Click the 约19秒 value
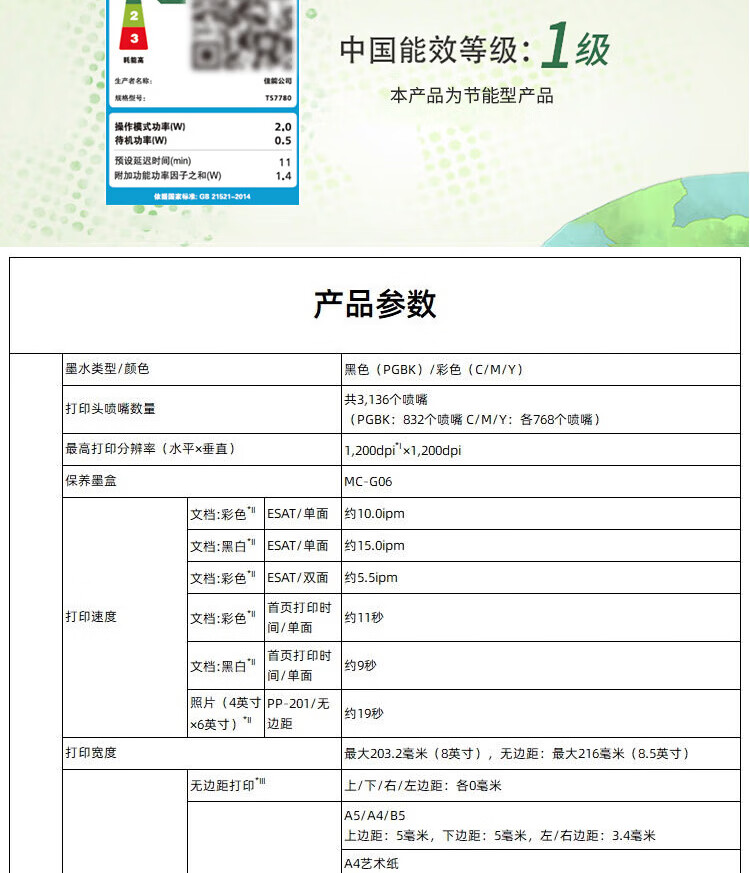The width and height of the screenshot is (750, 873). tap(364, 713)
